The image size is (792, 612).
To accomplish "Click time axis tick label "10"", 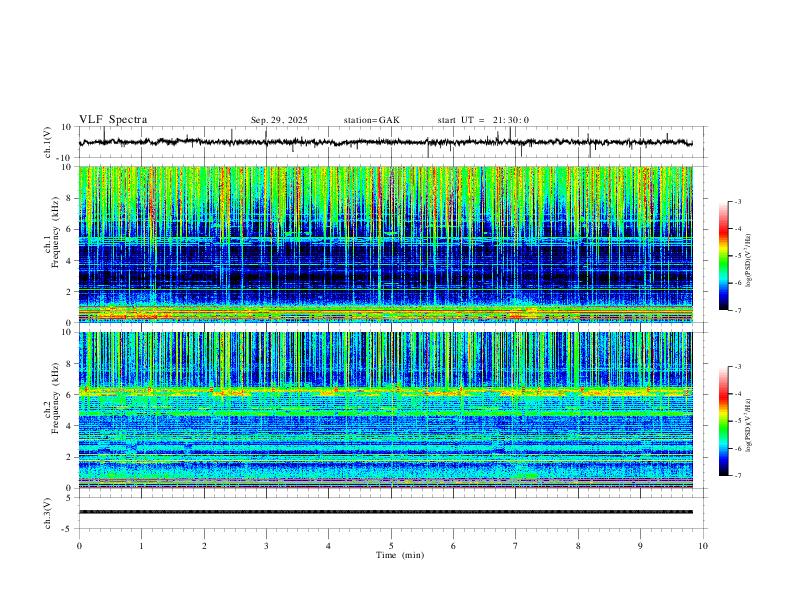I will coord(703,546).
